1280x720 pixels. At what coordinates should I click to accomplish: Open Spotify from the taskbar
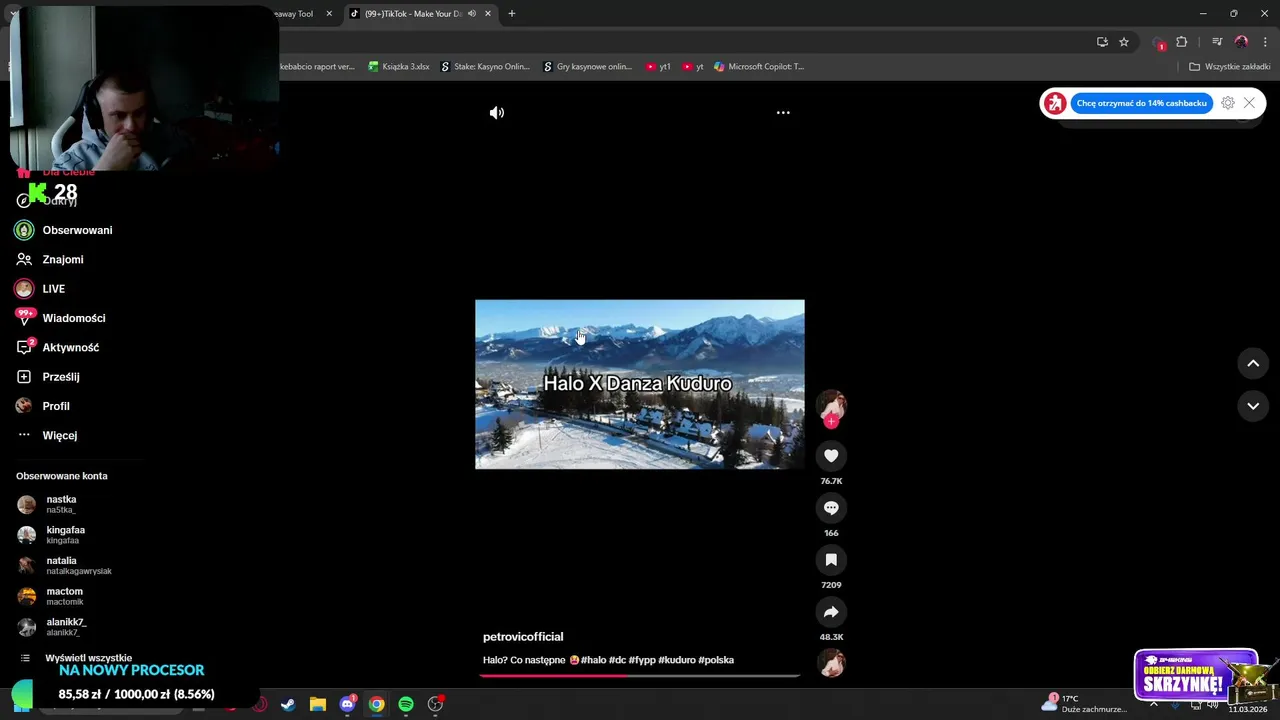[406, 704]
